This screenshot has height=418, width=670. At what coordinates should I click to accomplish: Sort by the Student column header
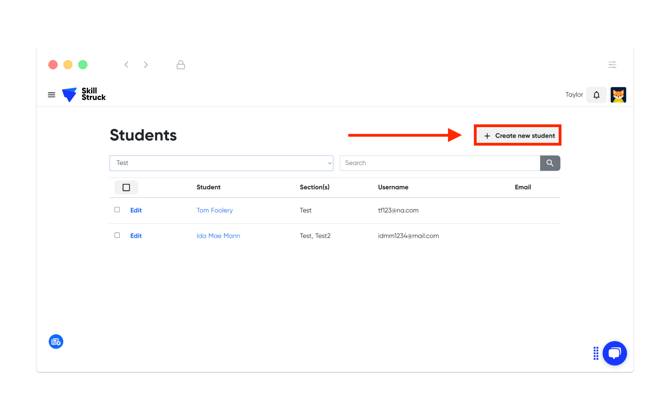pos(208,187)
